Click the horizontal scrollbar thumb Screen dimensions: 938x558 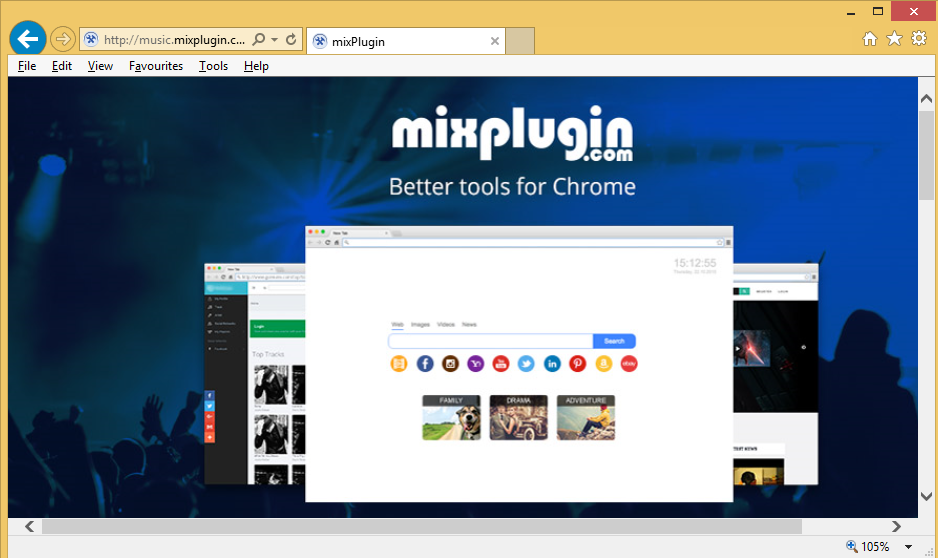(421, 526)
